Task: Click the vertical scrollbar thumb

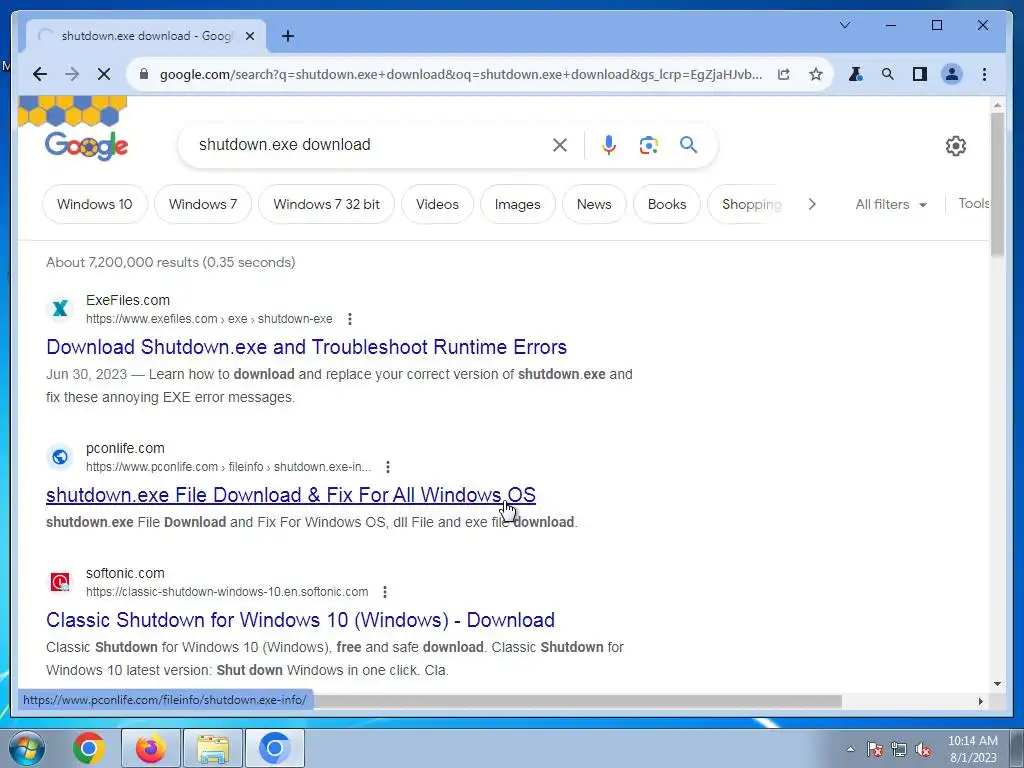Action: 997,184
